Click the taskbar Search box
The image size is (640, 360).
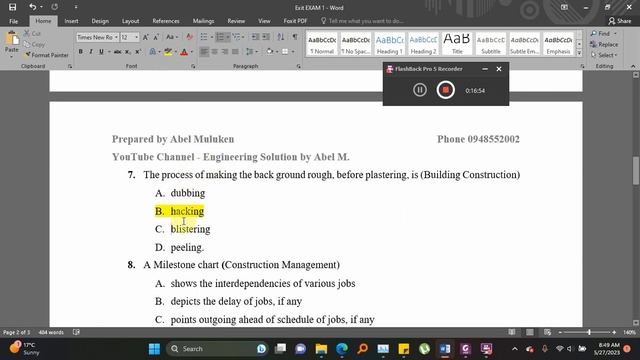point(217,349)
